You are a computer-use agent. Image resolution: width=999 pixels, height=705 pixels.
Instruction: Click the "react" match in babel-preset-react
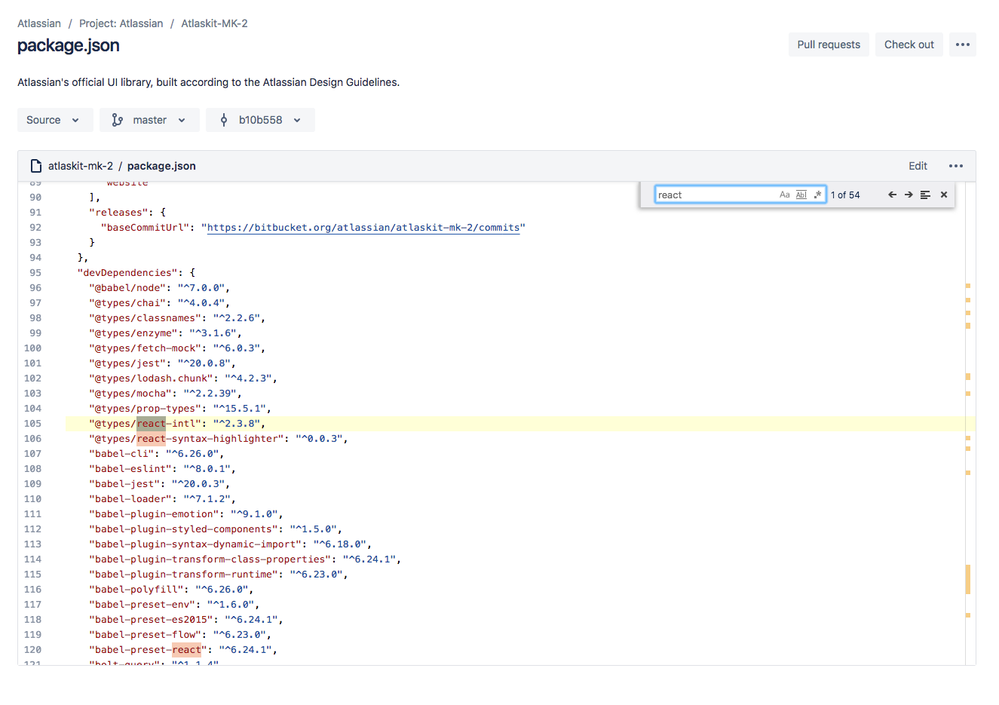pos(187,650)
